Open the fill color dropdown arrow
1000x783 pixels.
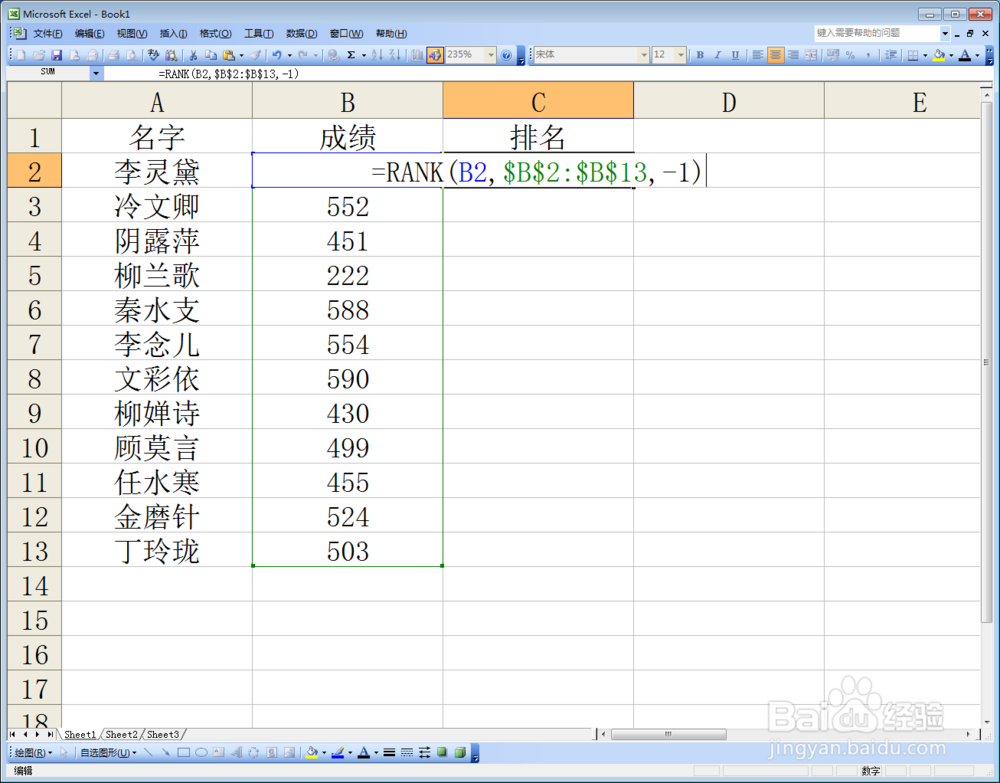pos(951,55)
